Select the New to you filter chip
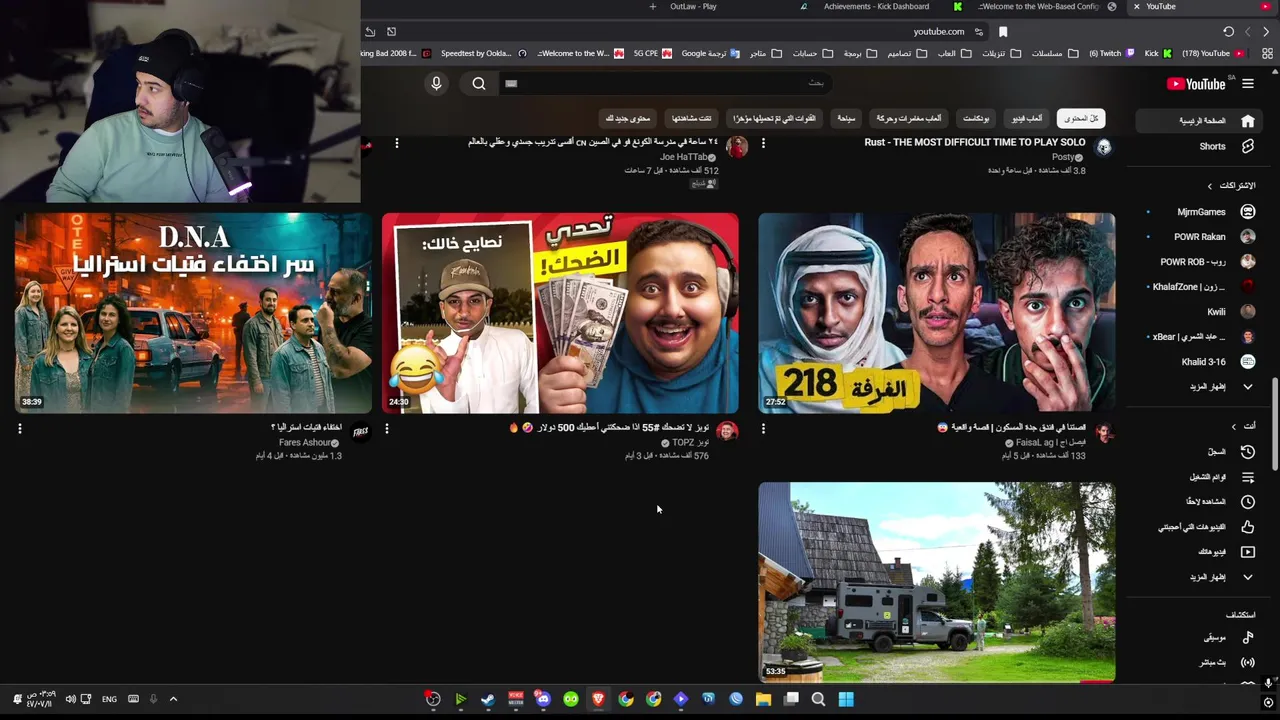The image size is (1280, 720). click(627, 118)
